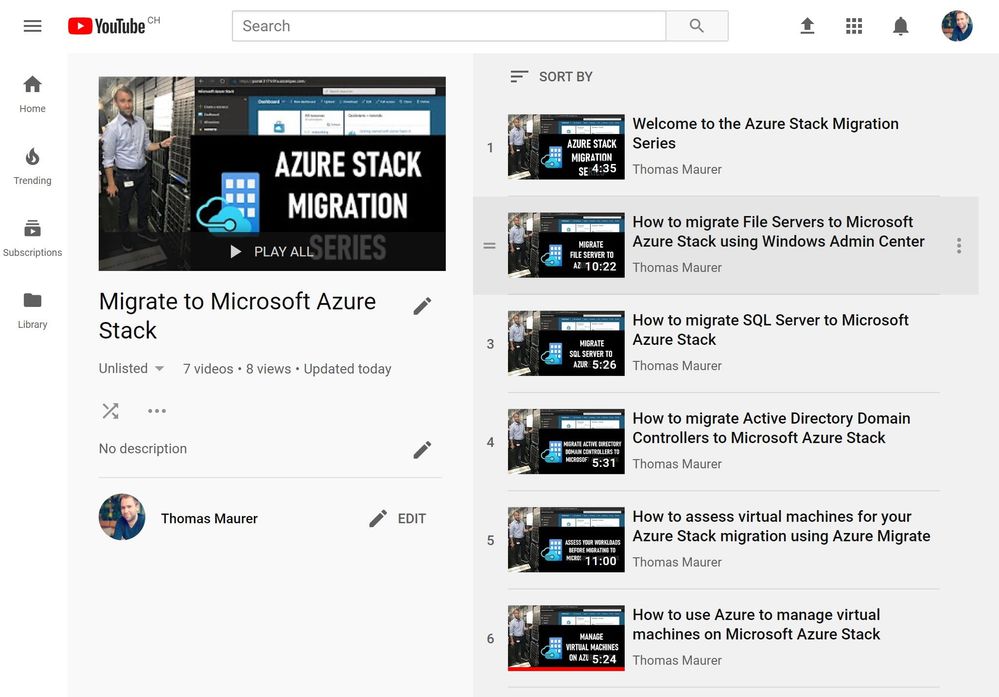Click the 5:26 SQL Server thumbnail

[x=566, y=343]
